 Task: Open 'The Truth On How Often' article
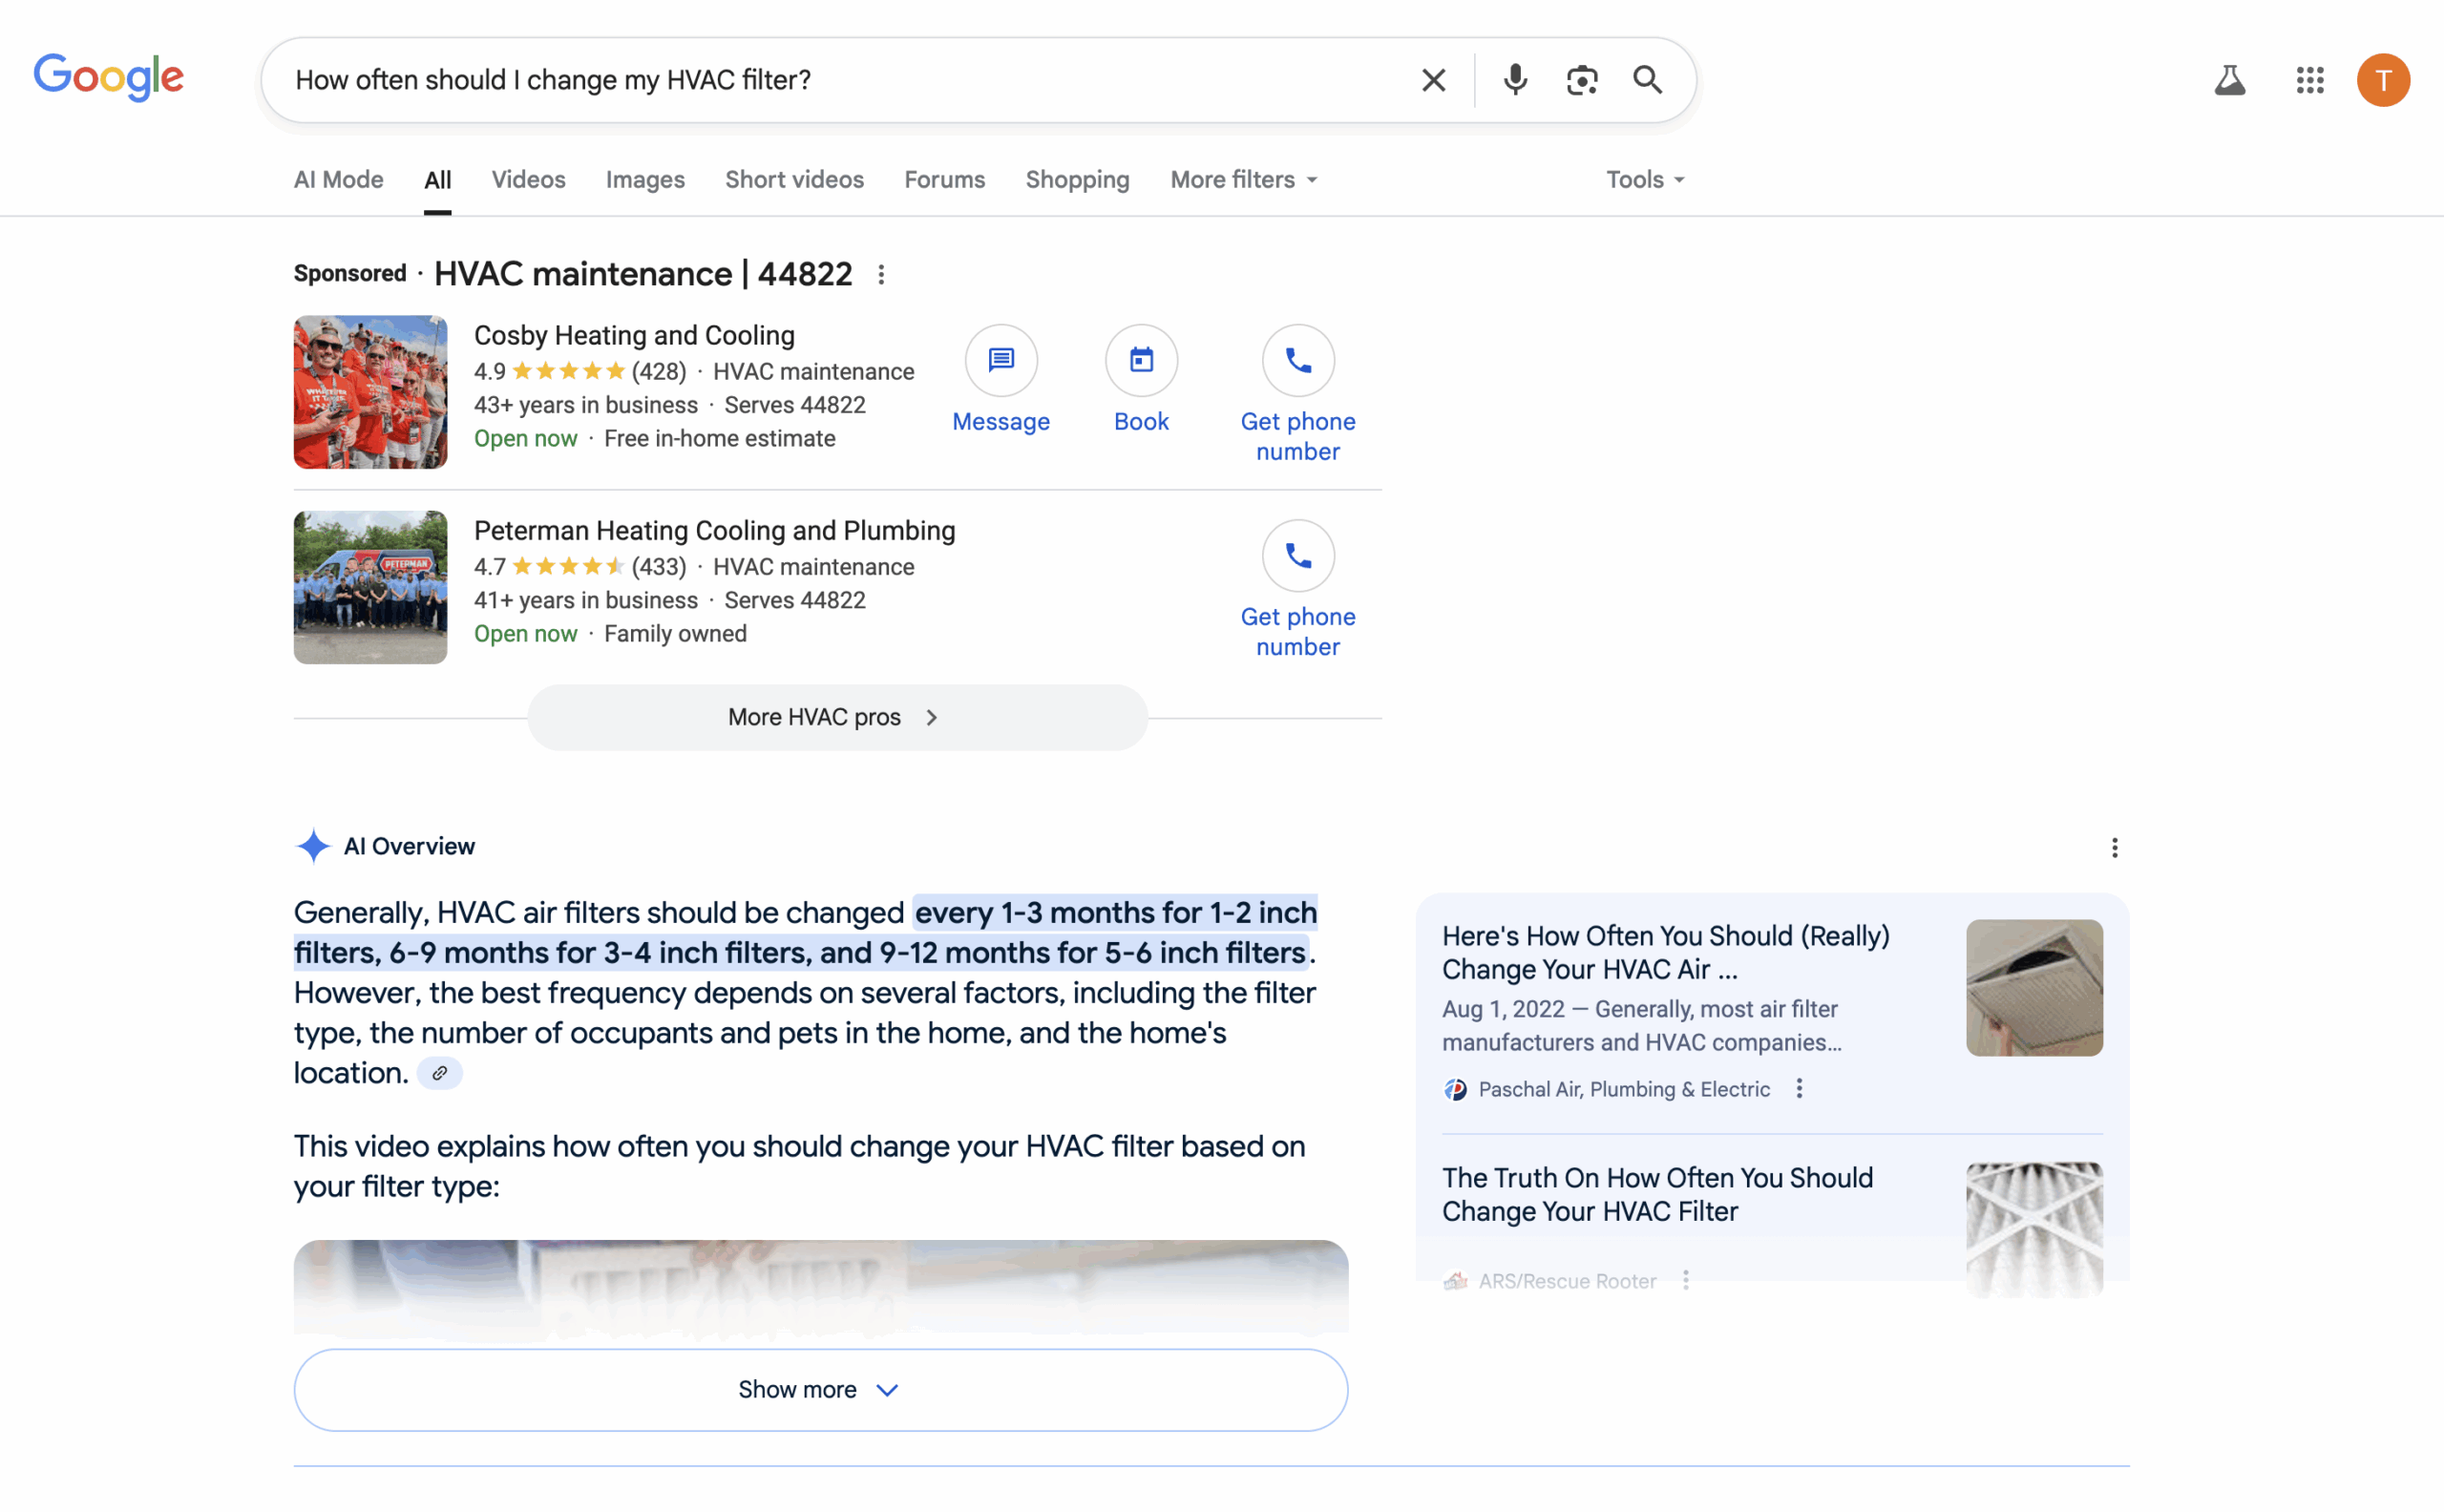tap(1657, 1194)
